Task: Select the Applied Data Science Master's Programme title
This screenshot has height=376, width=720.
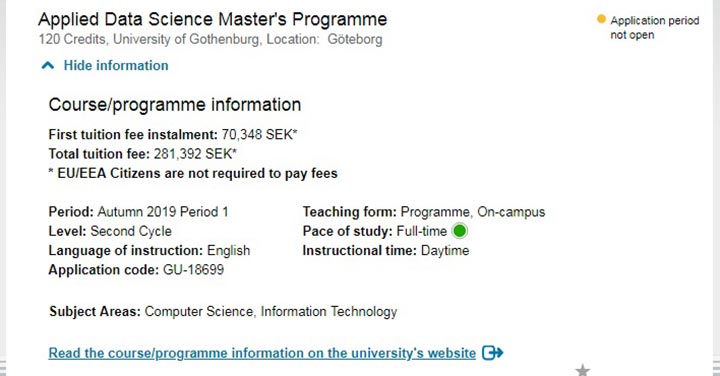Action: [213, 19]
